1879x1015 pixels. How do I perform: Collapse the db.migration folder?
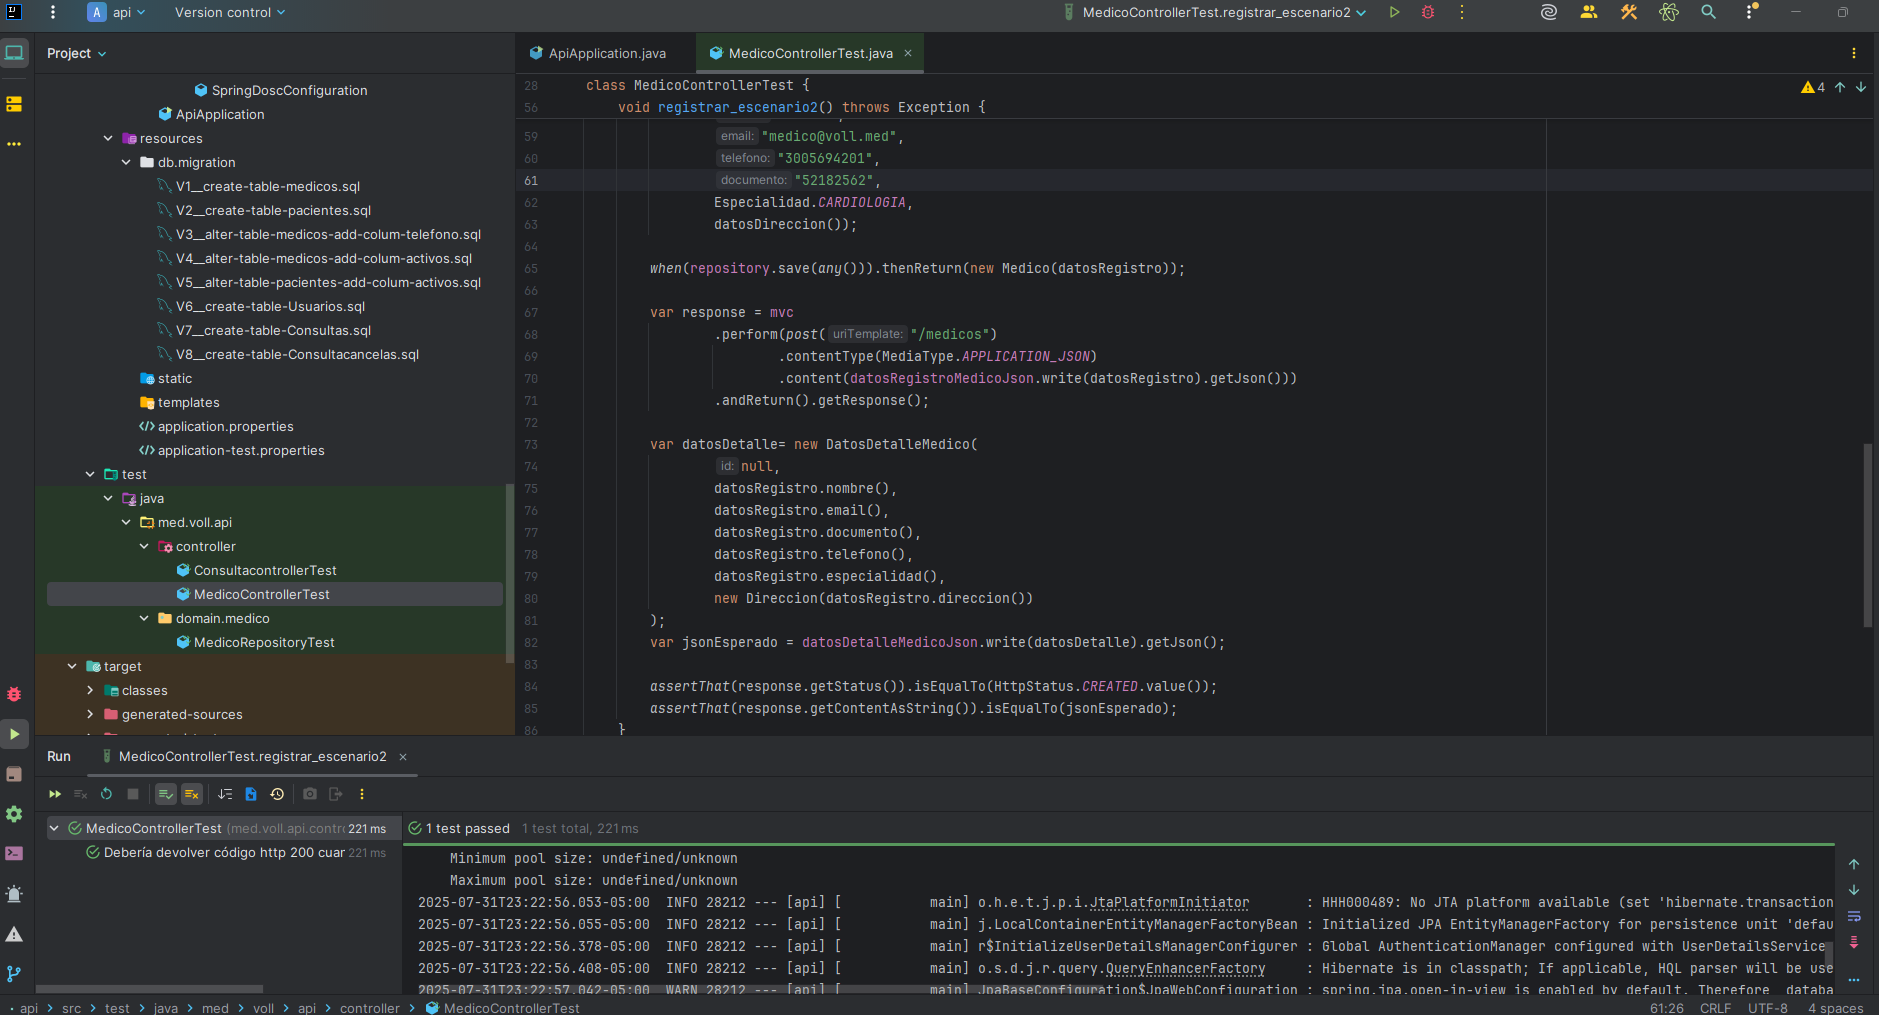126,162
